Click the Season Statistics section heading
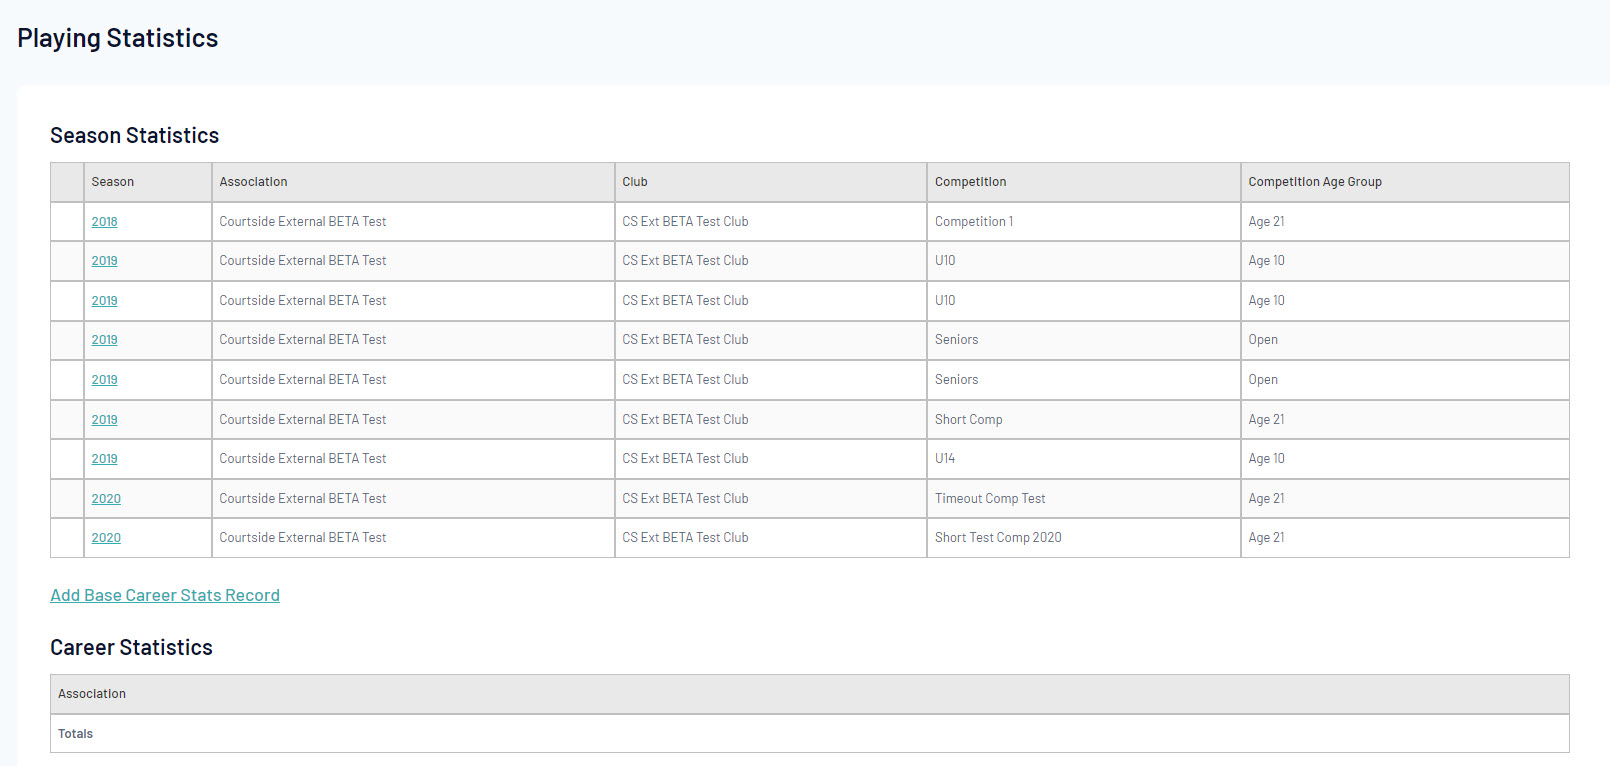 [135, 135]
